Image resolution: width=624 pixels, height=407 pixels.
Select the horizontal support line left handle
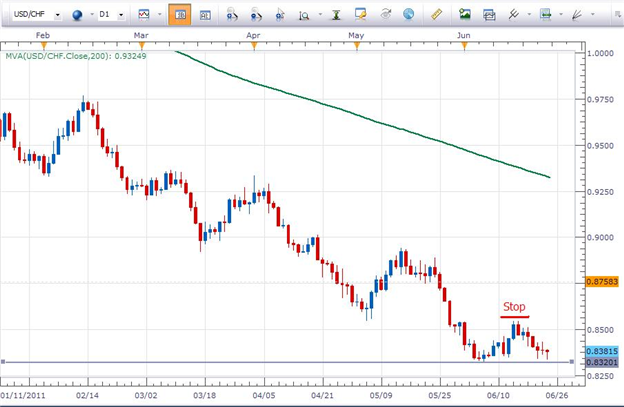[x=3, y=362]
